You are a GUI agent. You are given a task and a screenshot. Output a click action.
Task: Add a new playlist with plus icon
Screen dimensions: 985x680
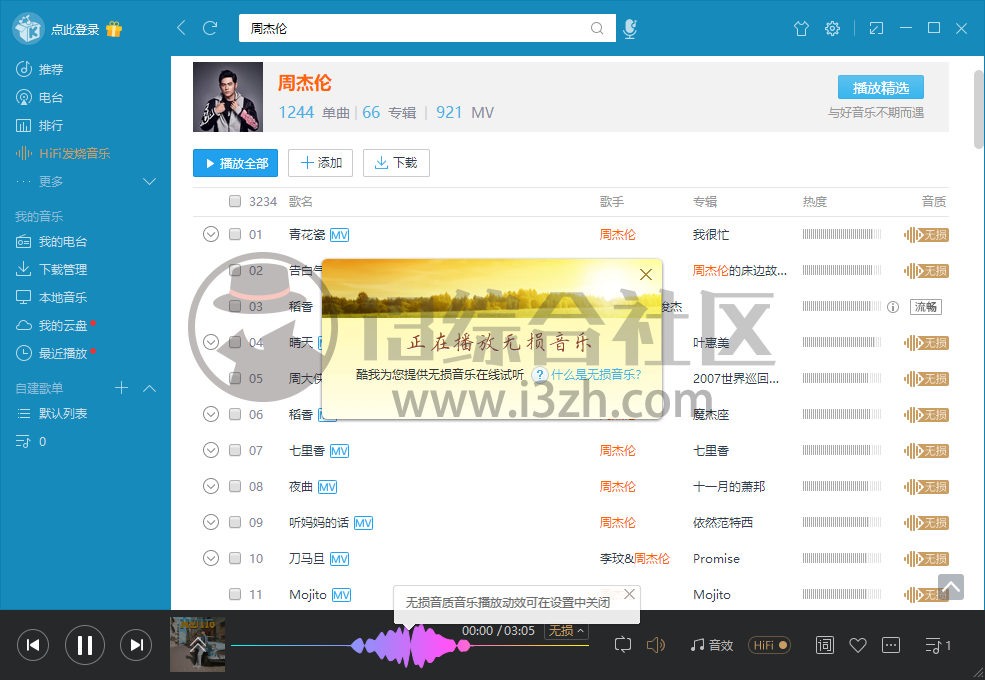tap(121, 388)
